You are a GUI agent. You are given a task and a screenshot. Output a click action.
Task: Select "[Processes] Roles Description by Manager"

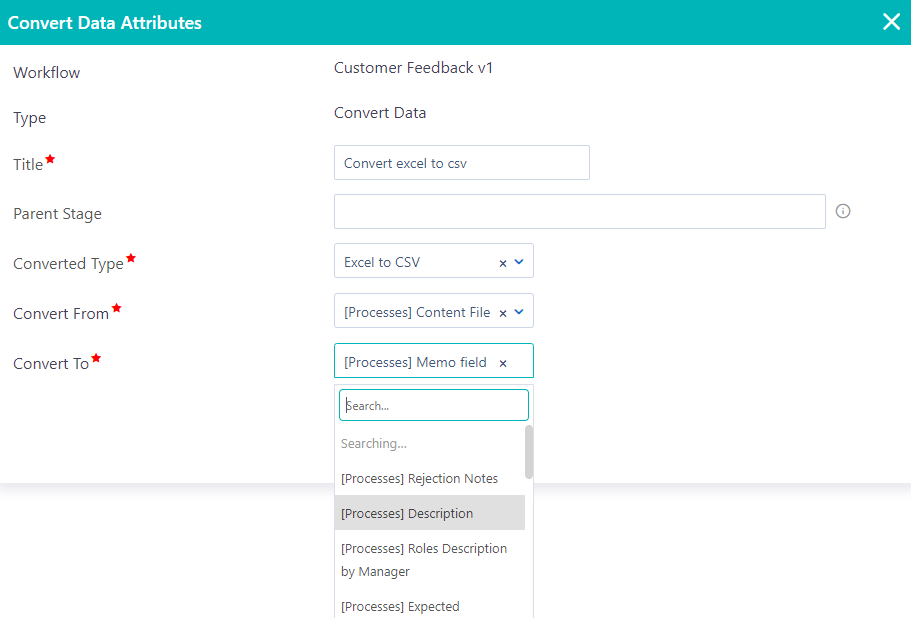(x=424, y=559)
